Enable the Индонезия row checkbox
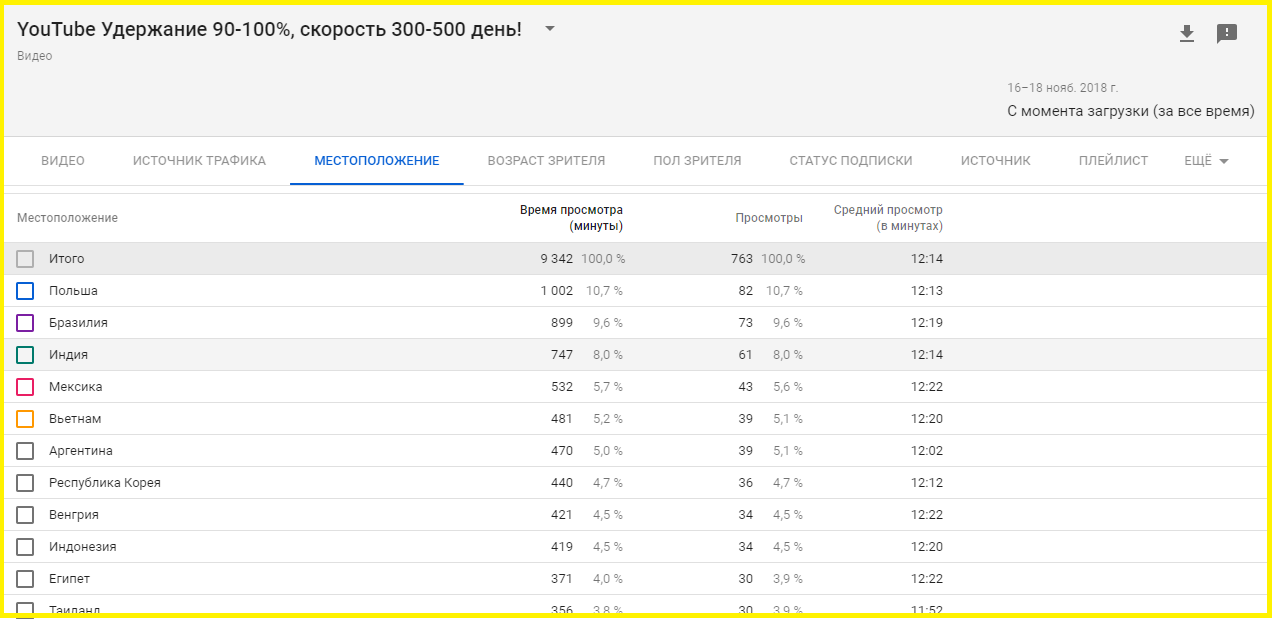Viewport: 1272px width, 619px height. coord(25,547)
